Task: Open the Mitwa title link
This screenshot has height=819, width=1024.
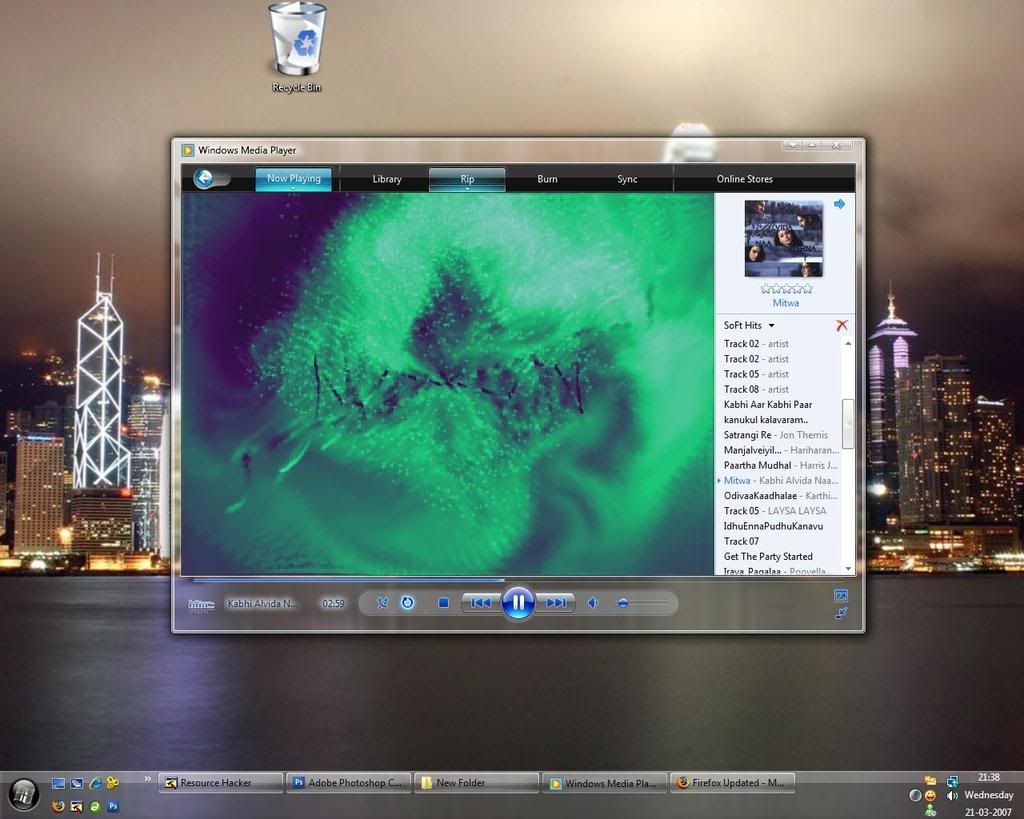Action: point(786,303)
